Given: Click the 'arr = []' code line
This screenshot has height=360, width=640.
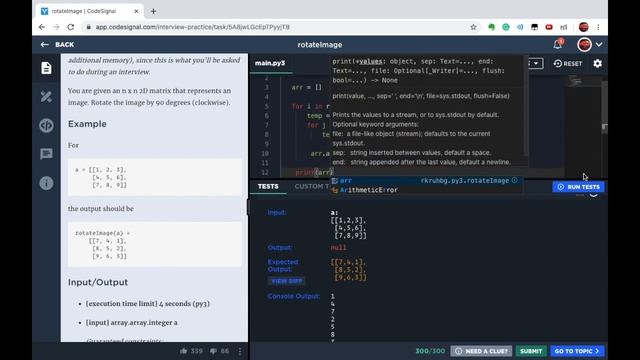Looking at the screenshot, I should tap(307, 87).
